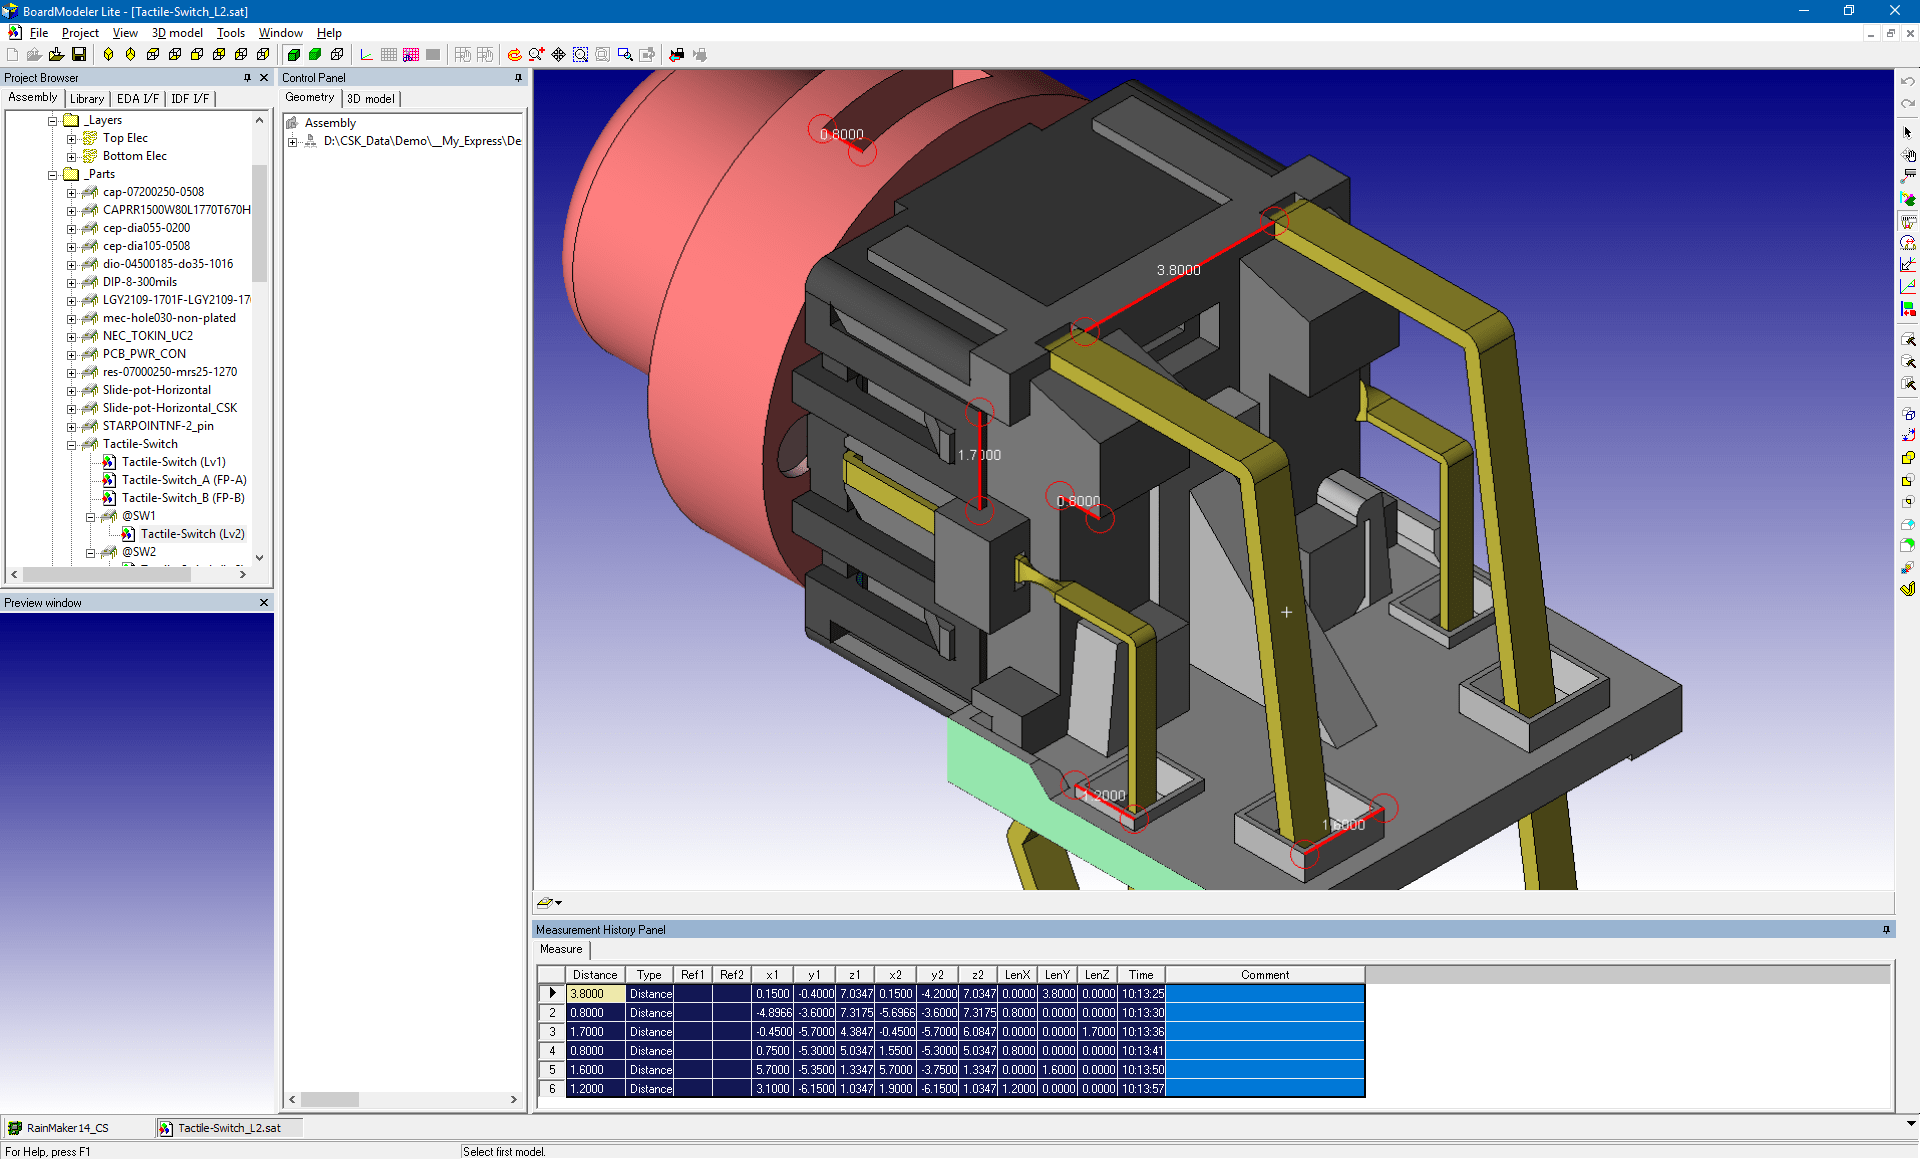The width and height of the screenshot is (1920, 1160).
Task: Select the hand move tool in right toolbar
Action: [1908, 155]
